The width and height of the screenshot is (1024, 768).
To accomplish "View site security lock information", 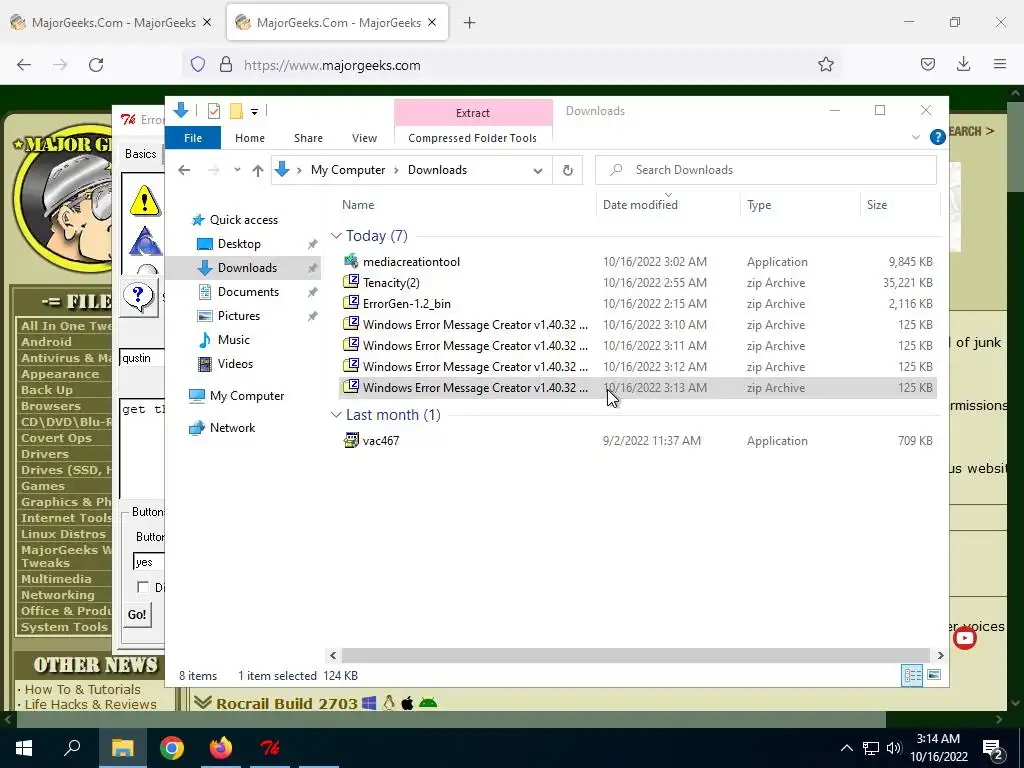I will pyautogui.click(x=226, y=65).
